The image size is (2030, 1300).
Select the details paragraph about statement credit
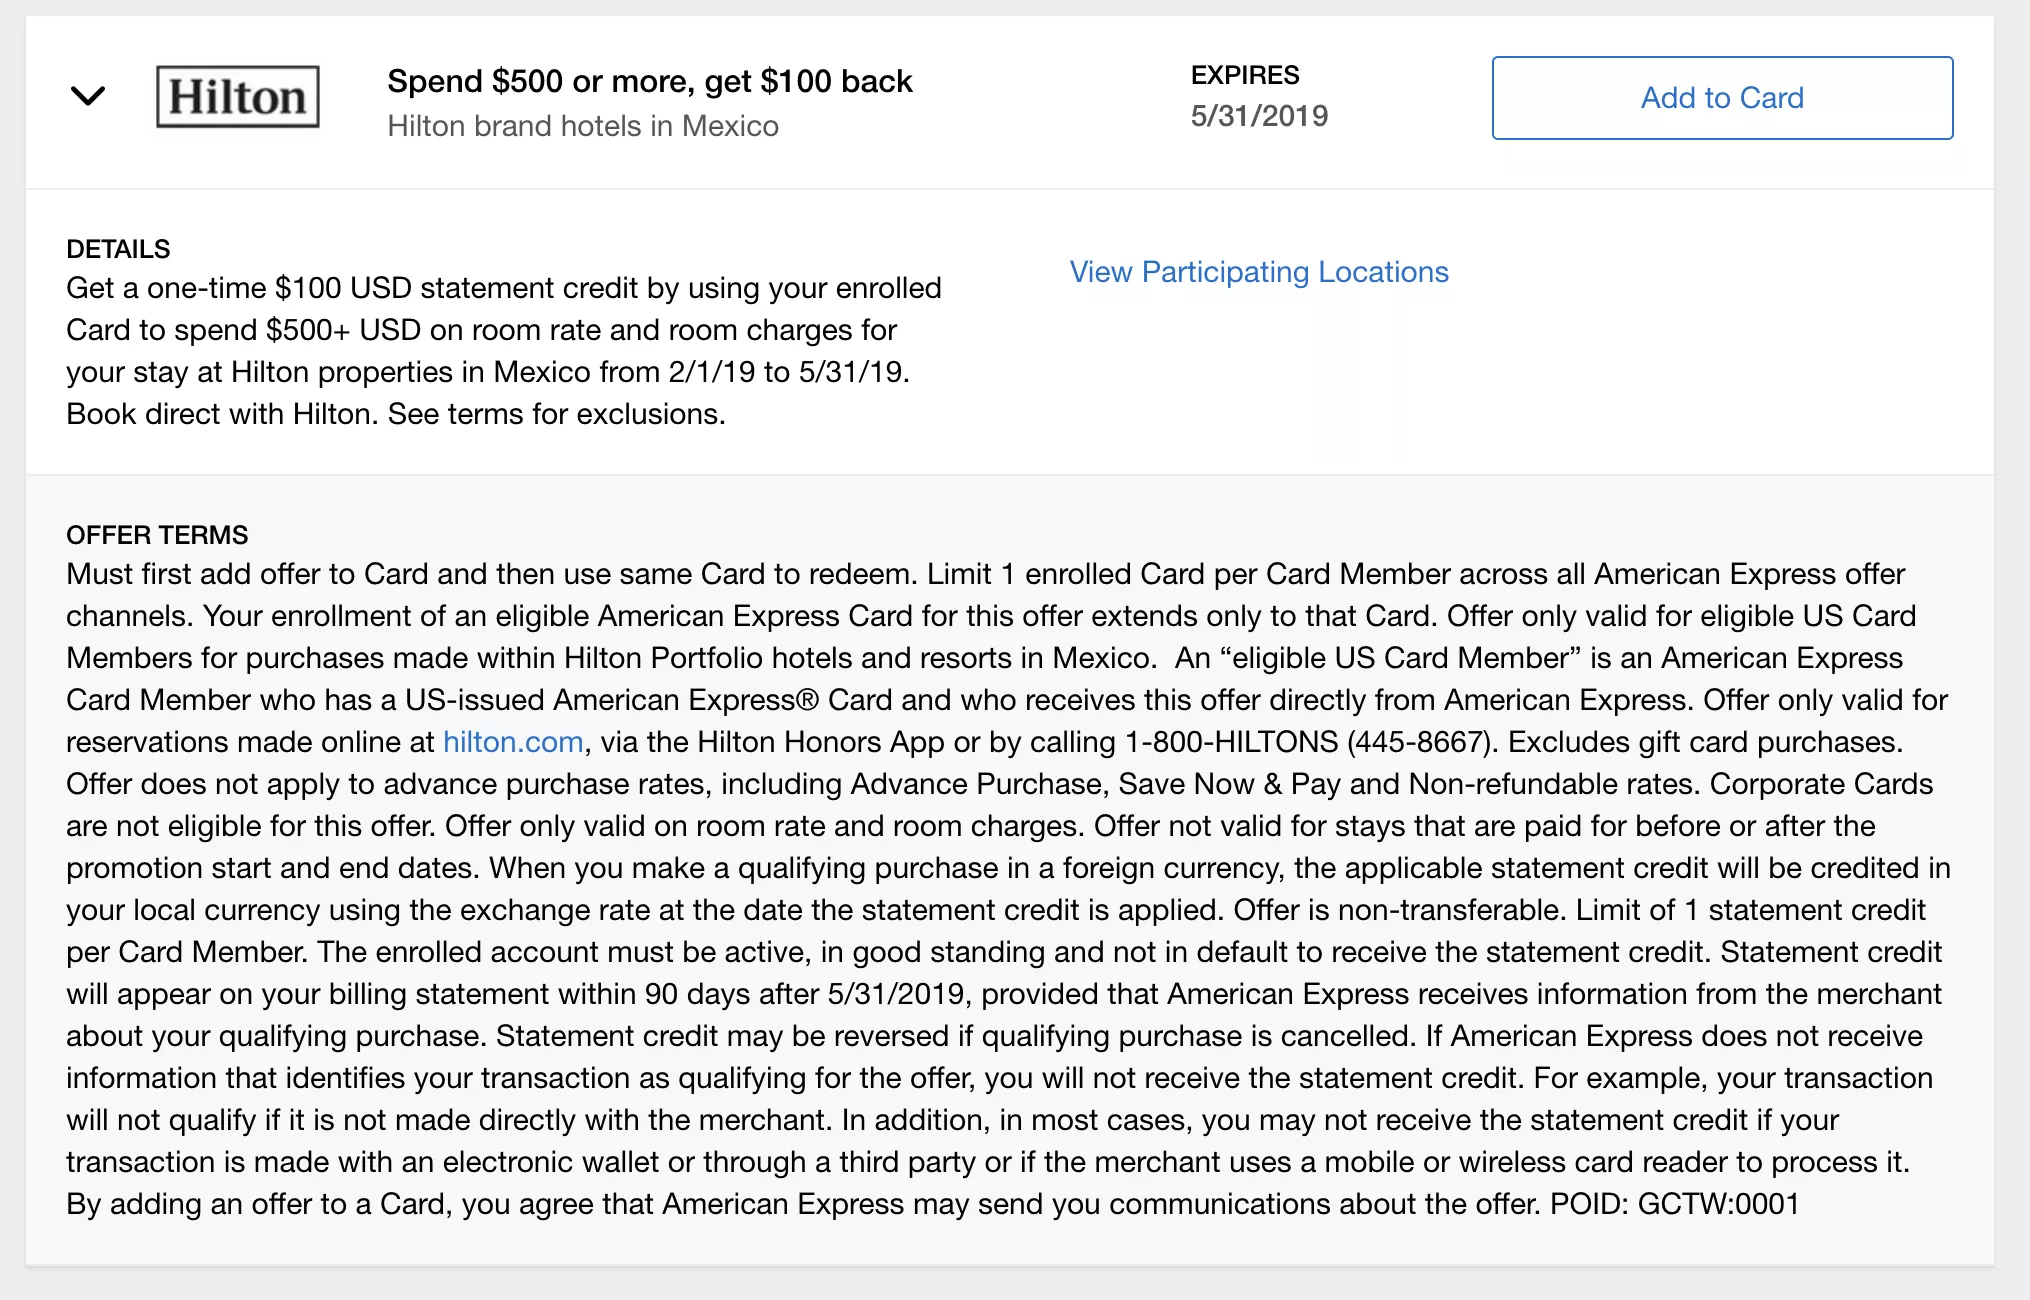(x=500, y=350)
